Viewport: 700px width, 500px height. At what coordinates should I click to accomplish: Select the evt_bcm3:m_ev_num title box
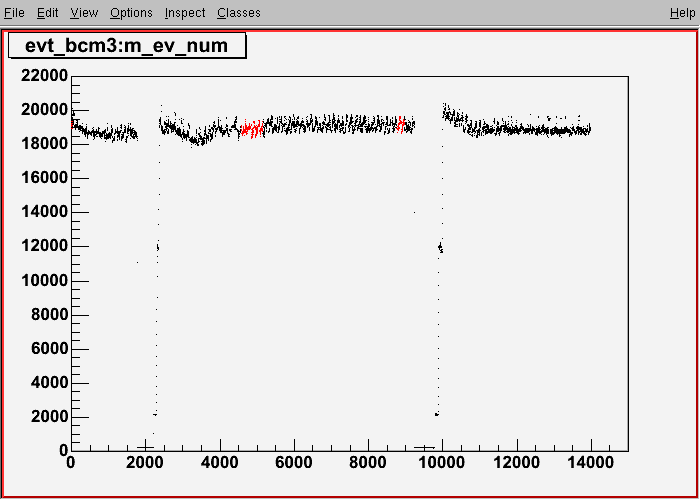click(x=127, y=46)
